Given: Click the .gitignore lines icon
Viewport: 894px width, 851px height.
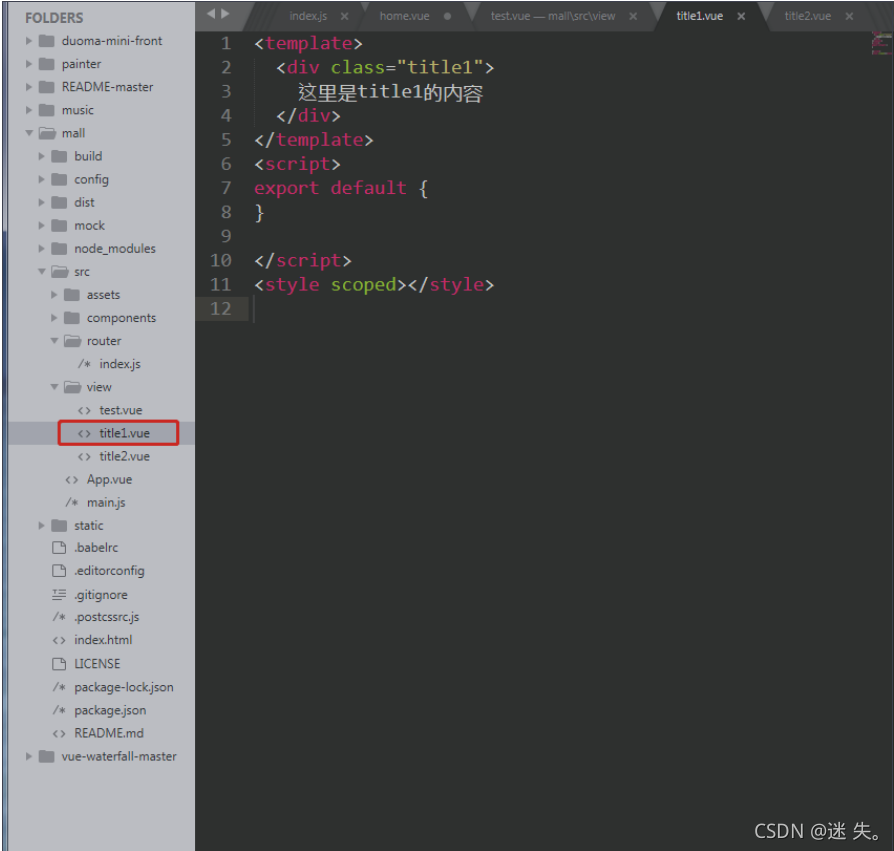Looking at the screenshot, I should 59,595.
